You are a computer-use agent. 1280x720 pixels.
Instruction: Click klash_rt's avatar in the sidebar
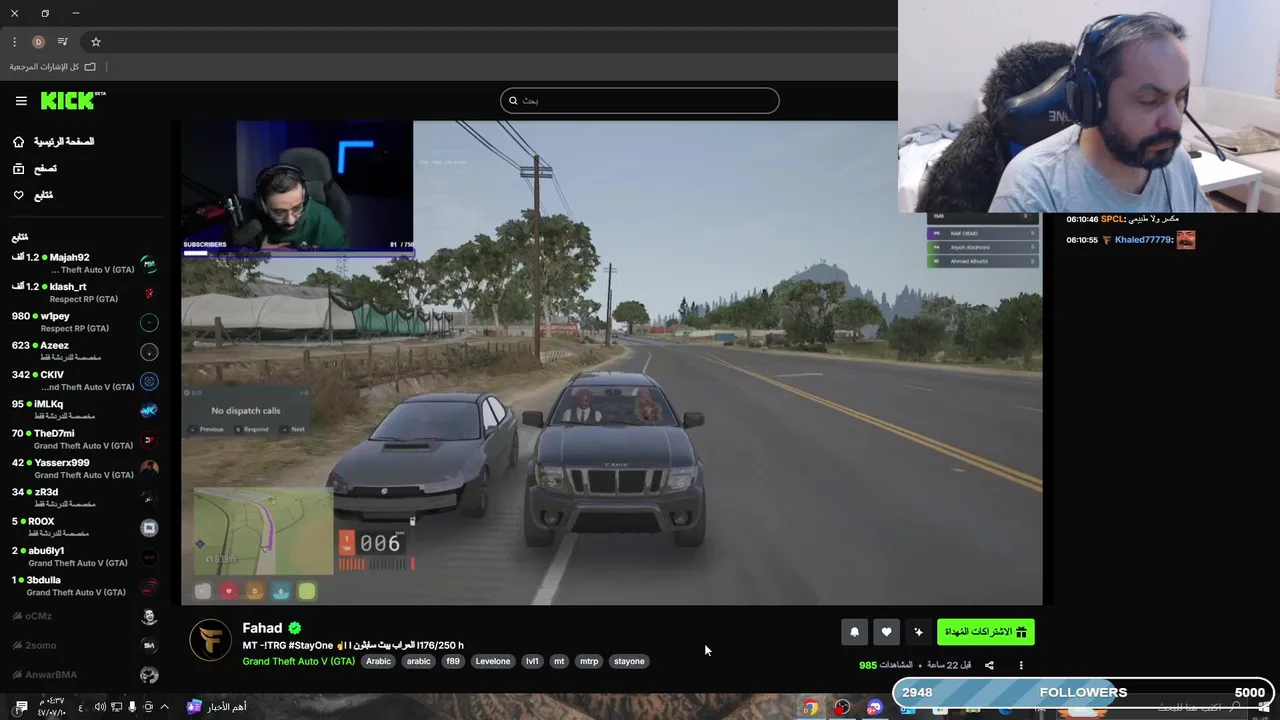point(149,293)
